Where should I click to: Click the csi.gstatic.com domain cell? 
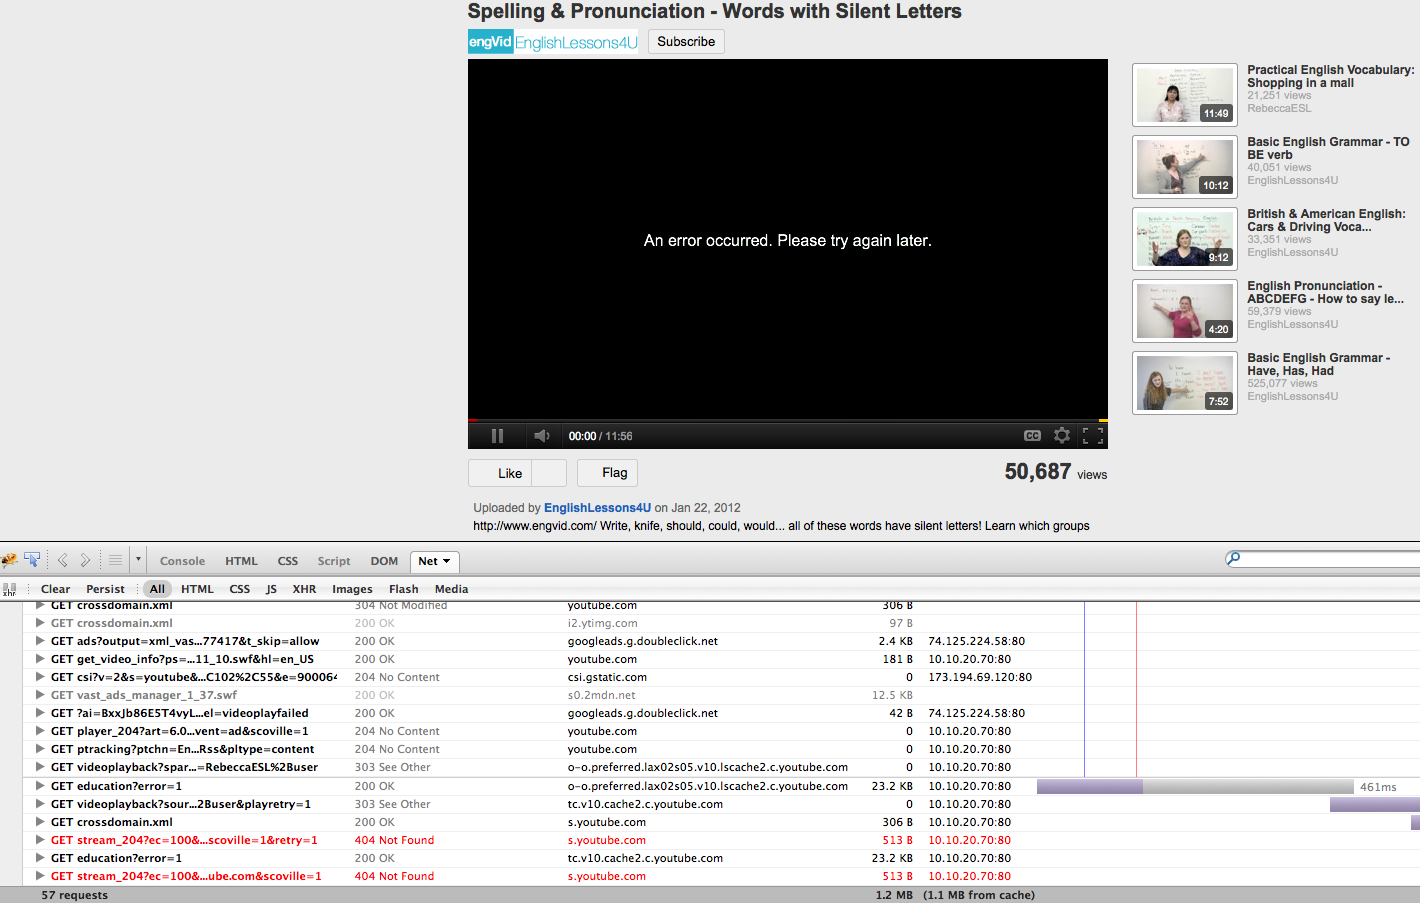pyautogui.click(x=607, y=677)
